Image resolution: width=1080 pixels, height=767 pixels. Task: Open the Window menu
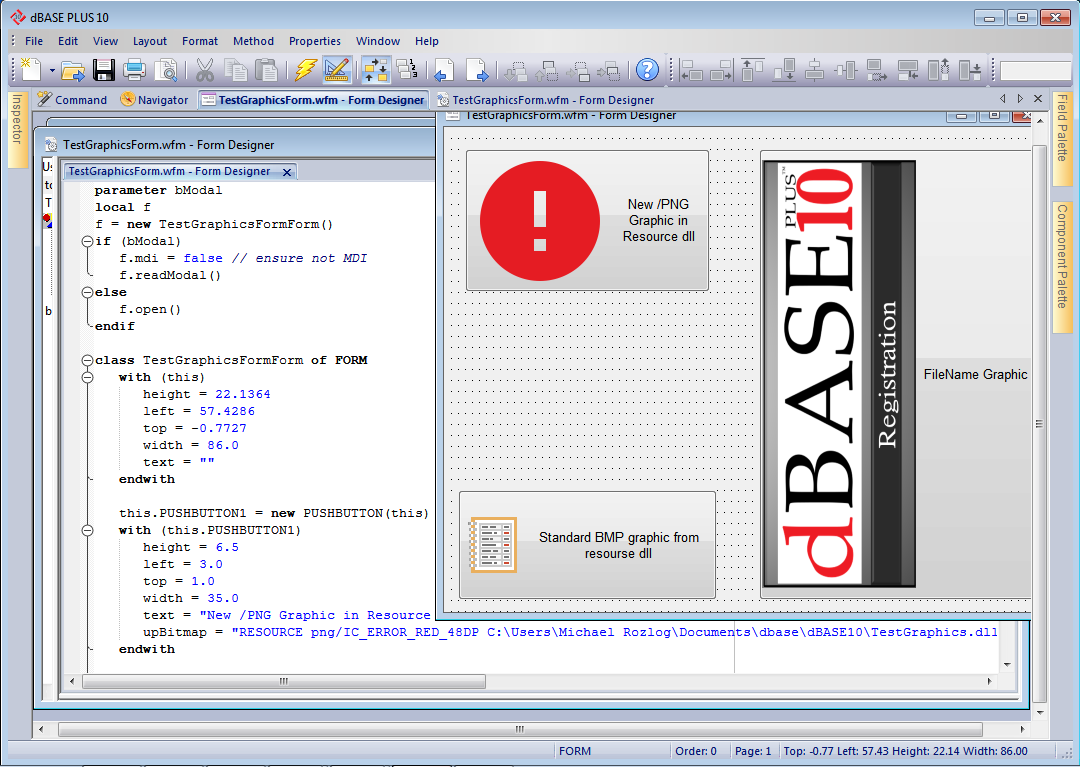click(377, 41)
